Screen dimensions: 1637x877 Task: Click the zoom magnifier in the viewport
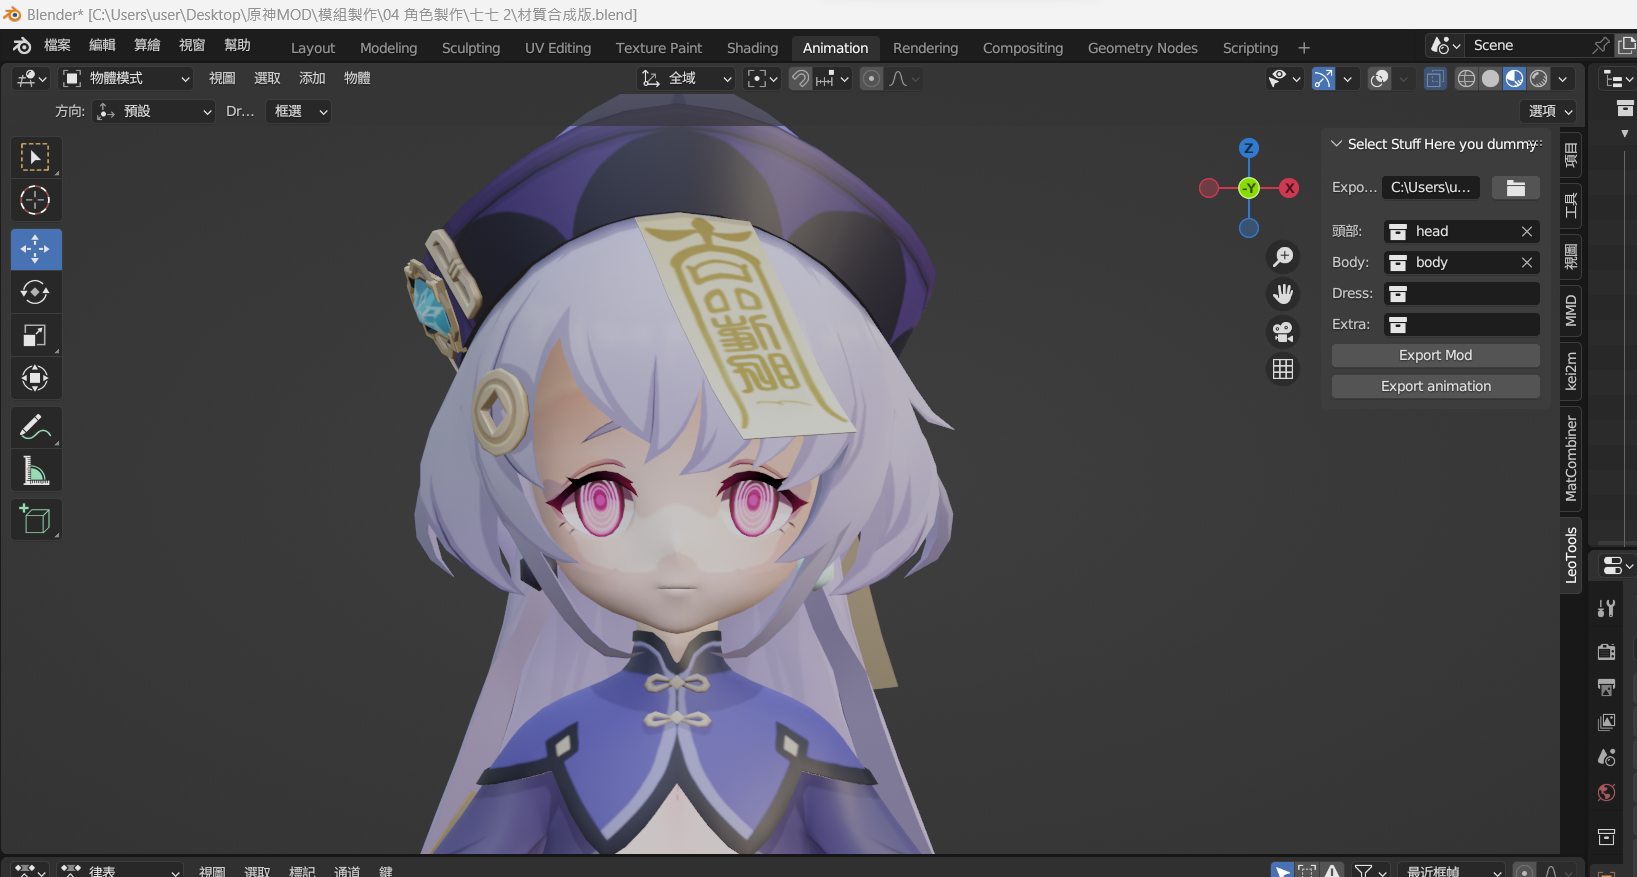point(1283,257)
